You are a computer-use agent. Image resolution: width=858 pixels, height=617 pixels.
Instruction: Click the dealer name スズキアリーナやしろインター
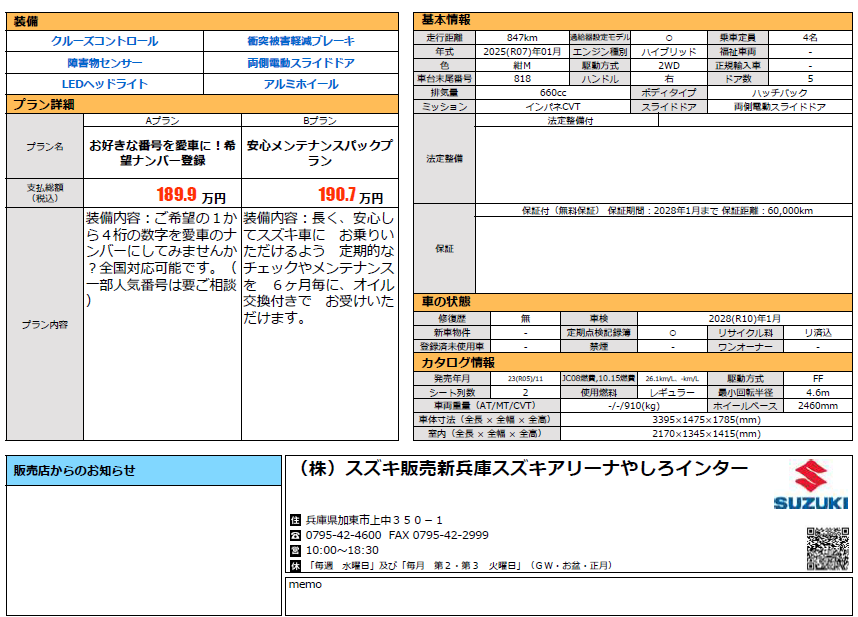(520, 470)
